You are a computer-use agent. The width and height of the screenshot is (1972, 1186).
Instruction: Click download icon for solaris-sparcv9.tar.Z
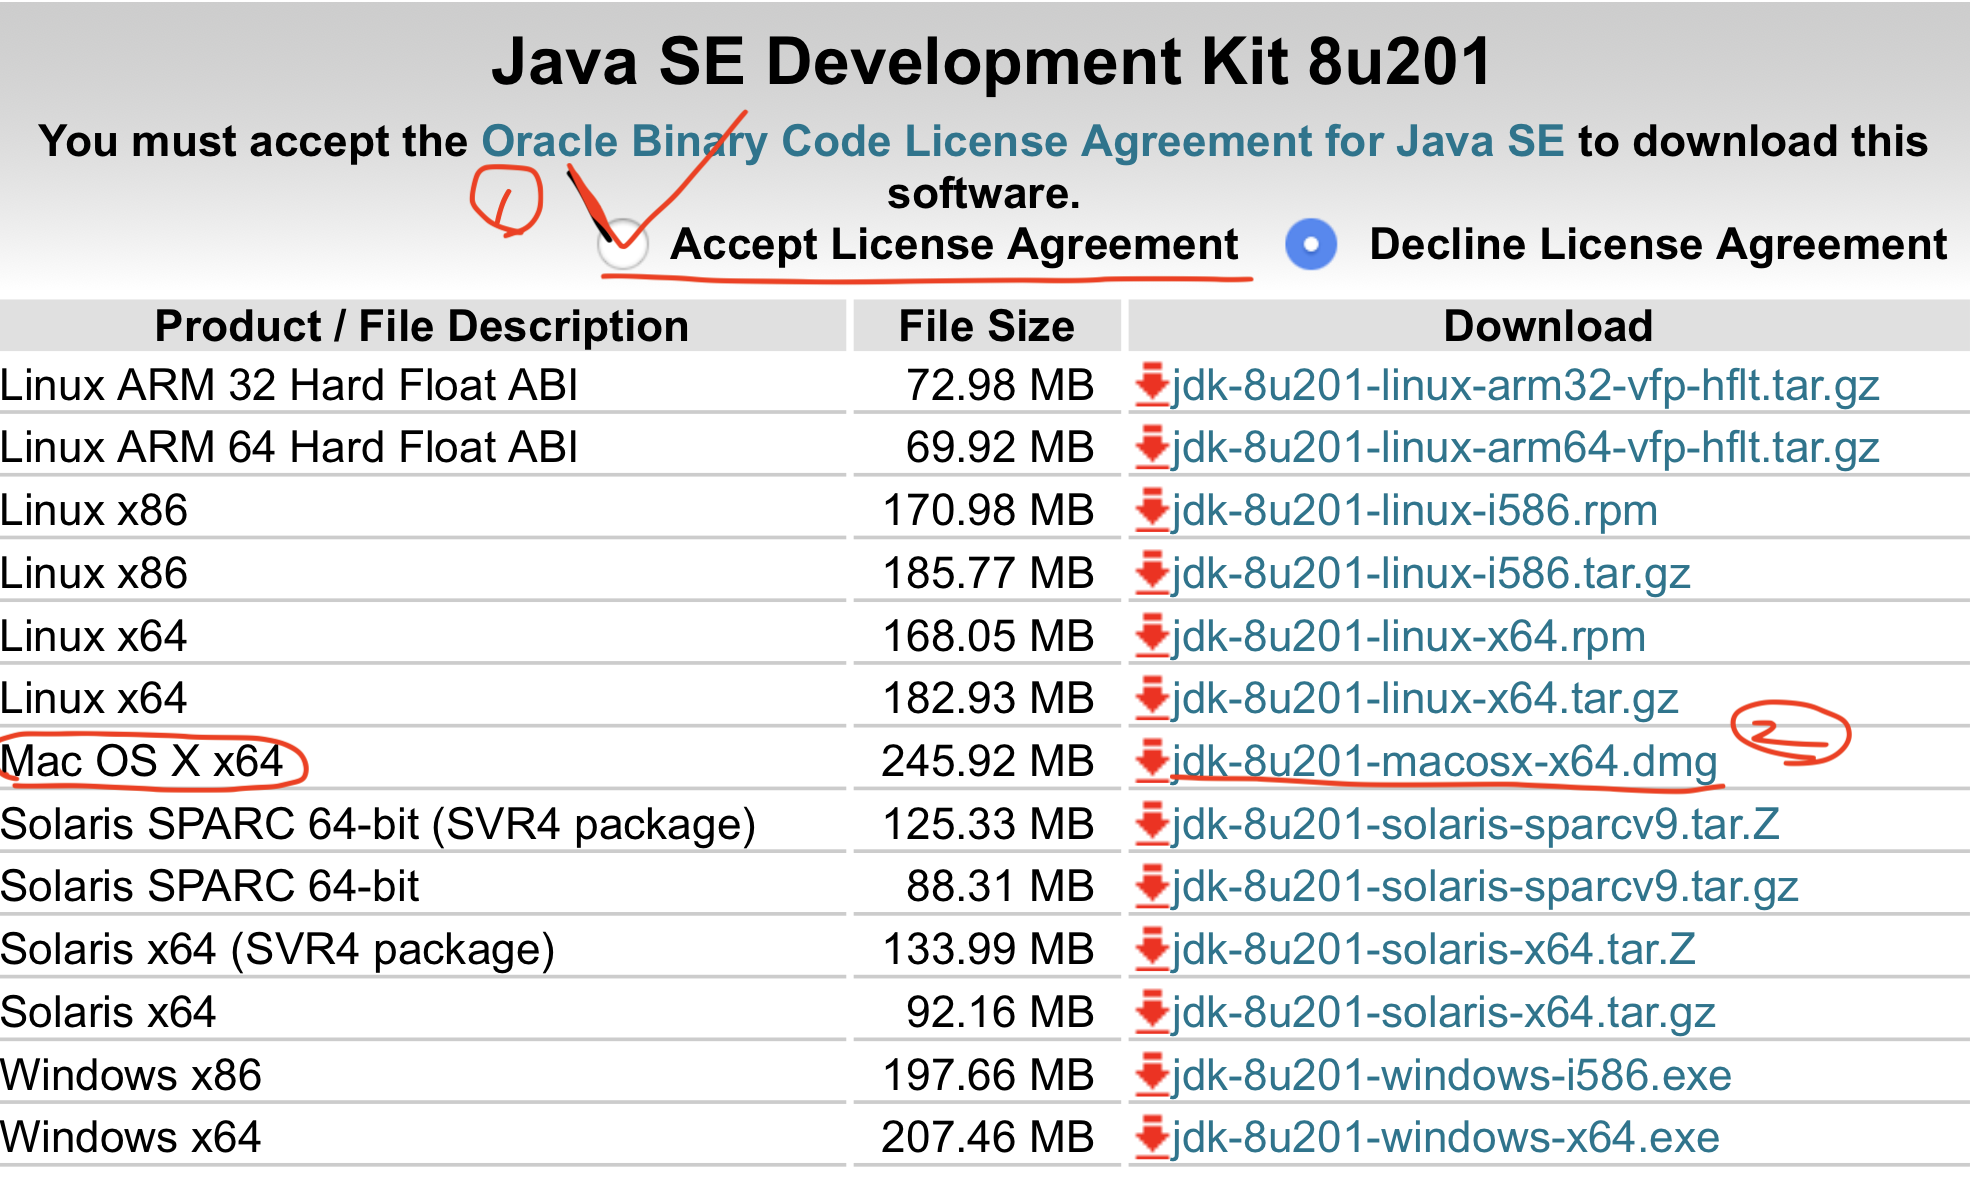point(1152,824)
